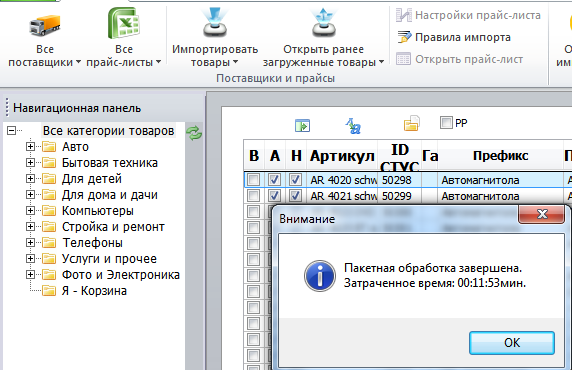Image resolution: width=572 pixels, height=370 pixels.
Task: Check column В box for AR 4021 row
Action: coord(254,196)
